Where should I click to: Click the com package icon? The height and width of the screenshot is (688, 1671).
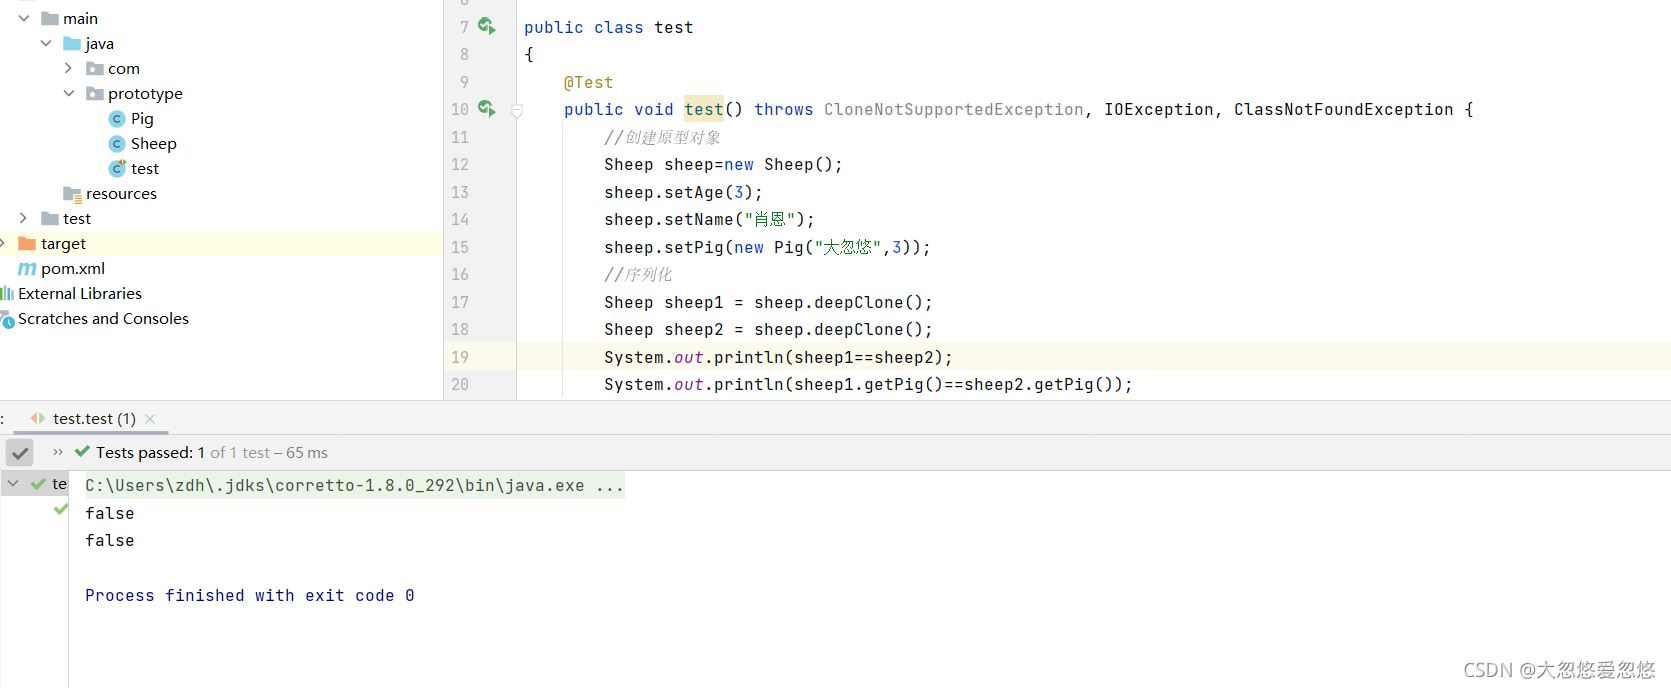click(95, 68)
